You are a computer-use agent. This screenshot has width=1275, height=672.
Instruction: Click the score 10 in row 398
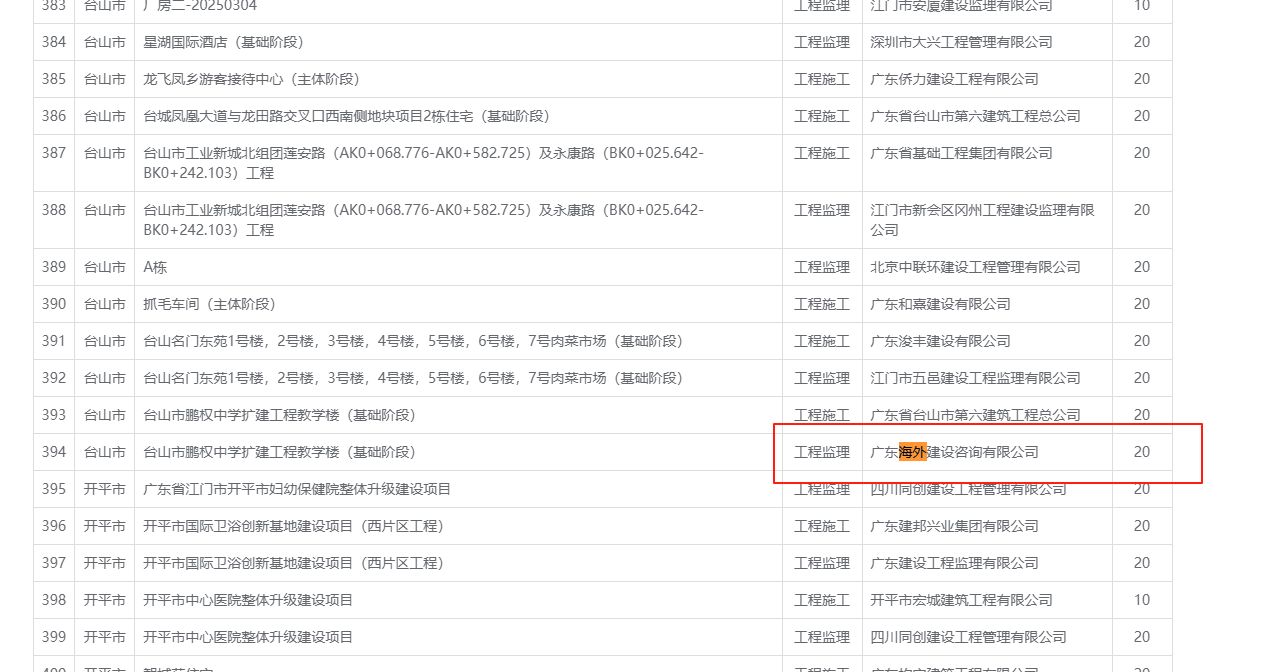click(x=1141, y=600)
